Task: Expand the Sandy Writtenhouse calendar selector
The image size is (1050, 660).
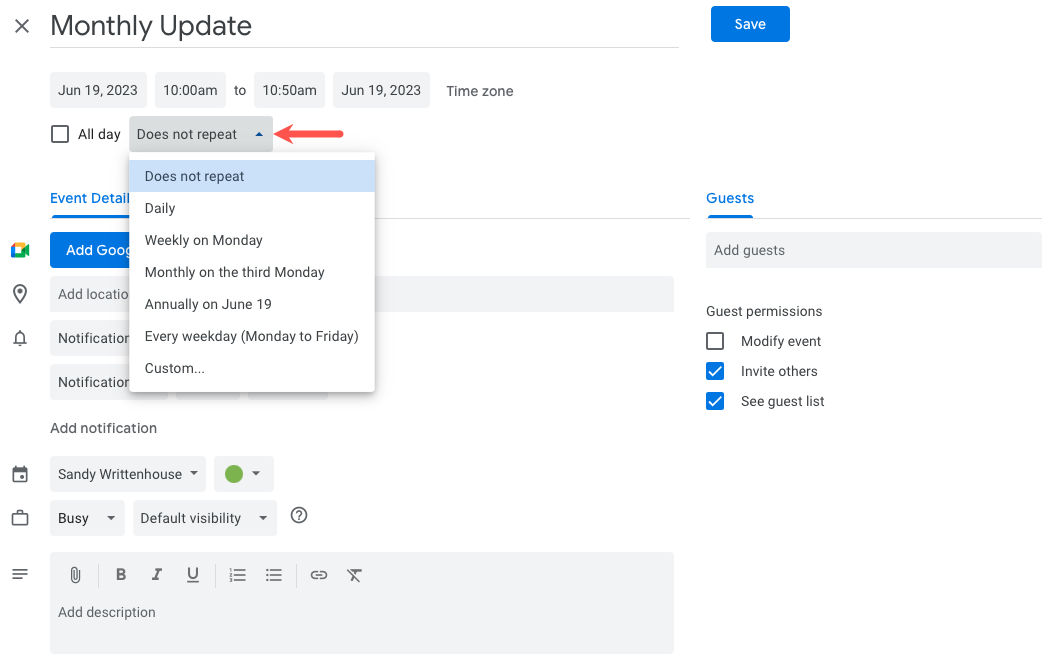Action: (x=127, y=474)
